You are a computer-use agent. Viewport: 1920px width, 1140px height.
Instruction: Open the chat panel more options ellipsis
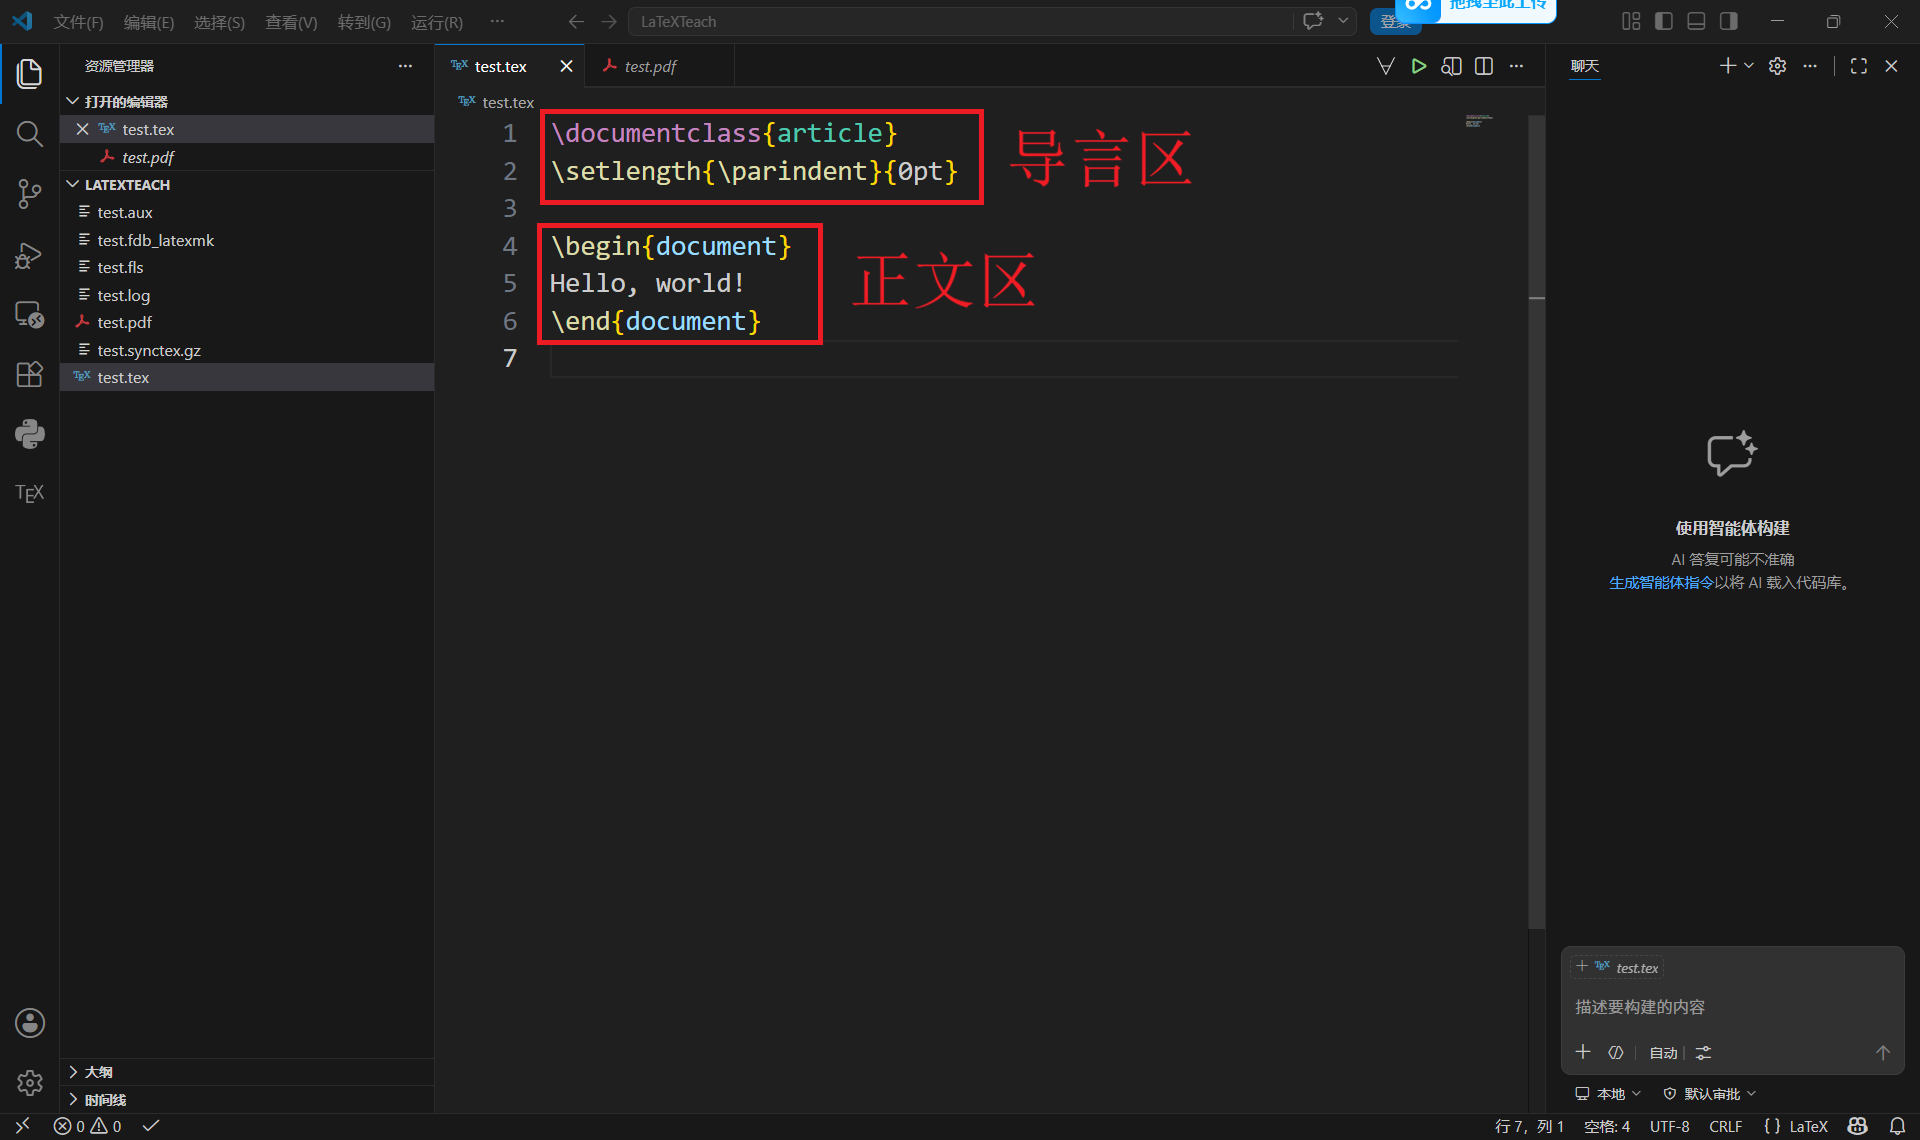pos(1810,66)
